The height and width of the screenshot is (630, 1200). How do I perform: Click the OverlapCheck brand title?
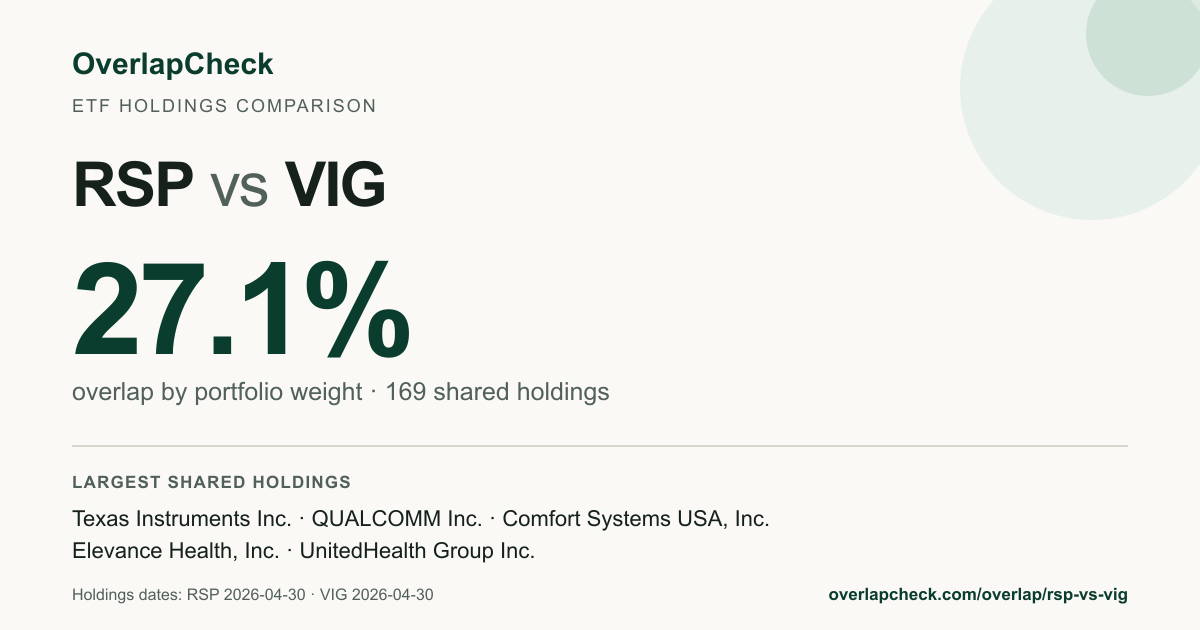(172, 65)
